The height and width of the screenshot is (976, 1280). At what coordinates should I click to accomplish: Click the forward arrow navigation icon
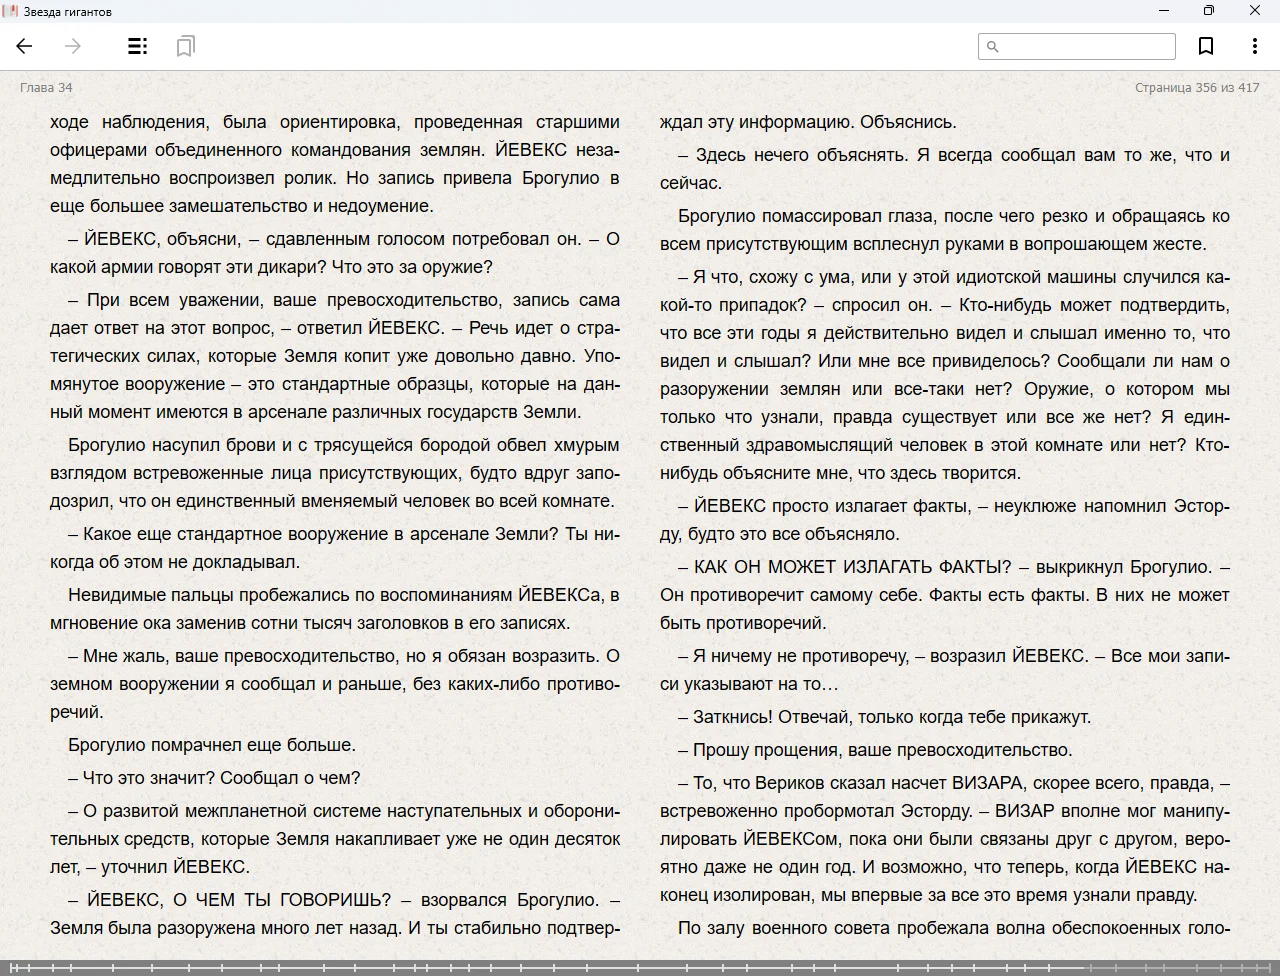(x=73, y=46)
